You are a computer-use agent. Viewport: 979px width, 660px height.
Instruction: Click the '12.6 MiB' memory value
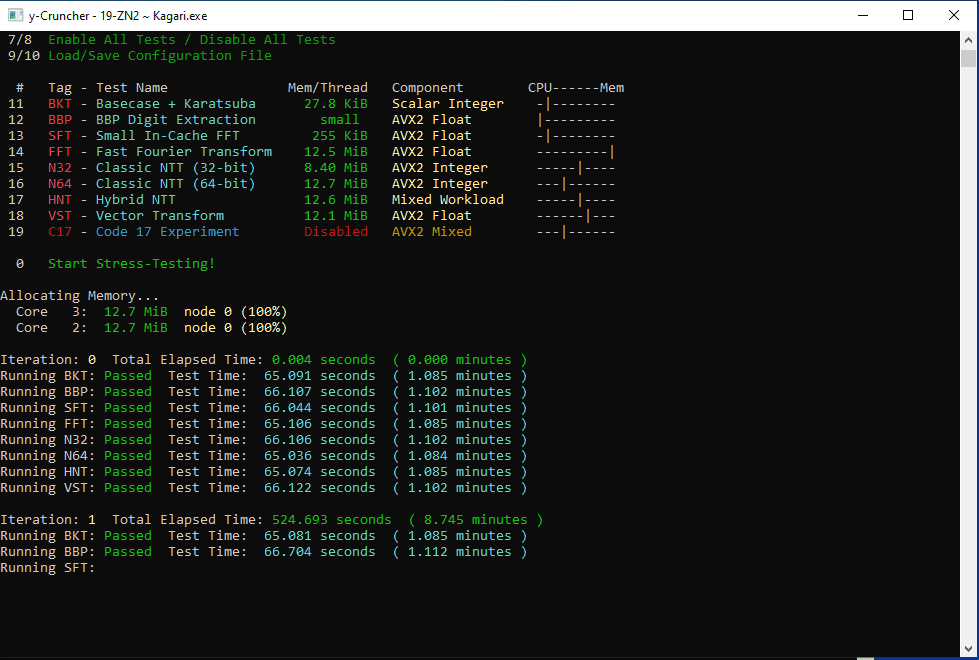pyautogui.click(x=336, y=200)
